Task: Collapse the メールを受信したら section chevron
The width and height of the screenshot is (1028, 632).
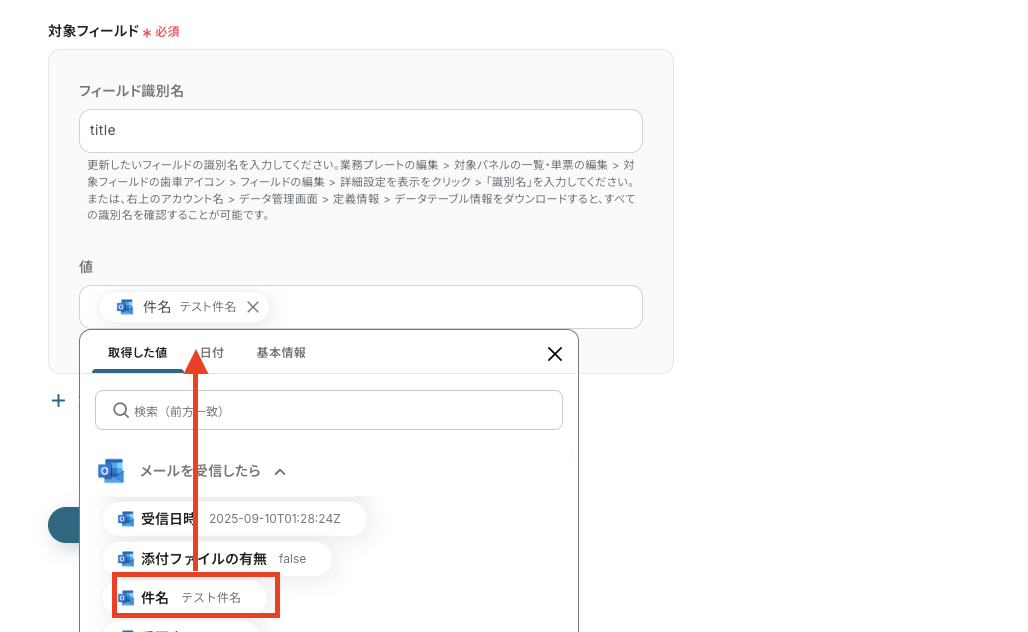Action: point(280,471)
